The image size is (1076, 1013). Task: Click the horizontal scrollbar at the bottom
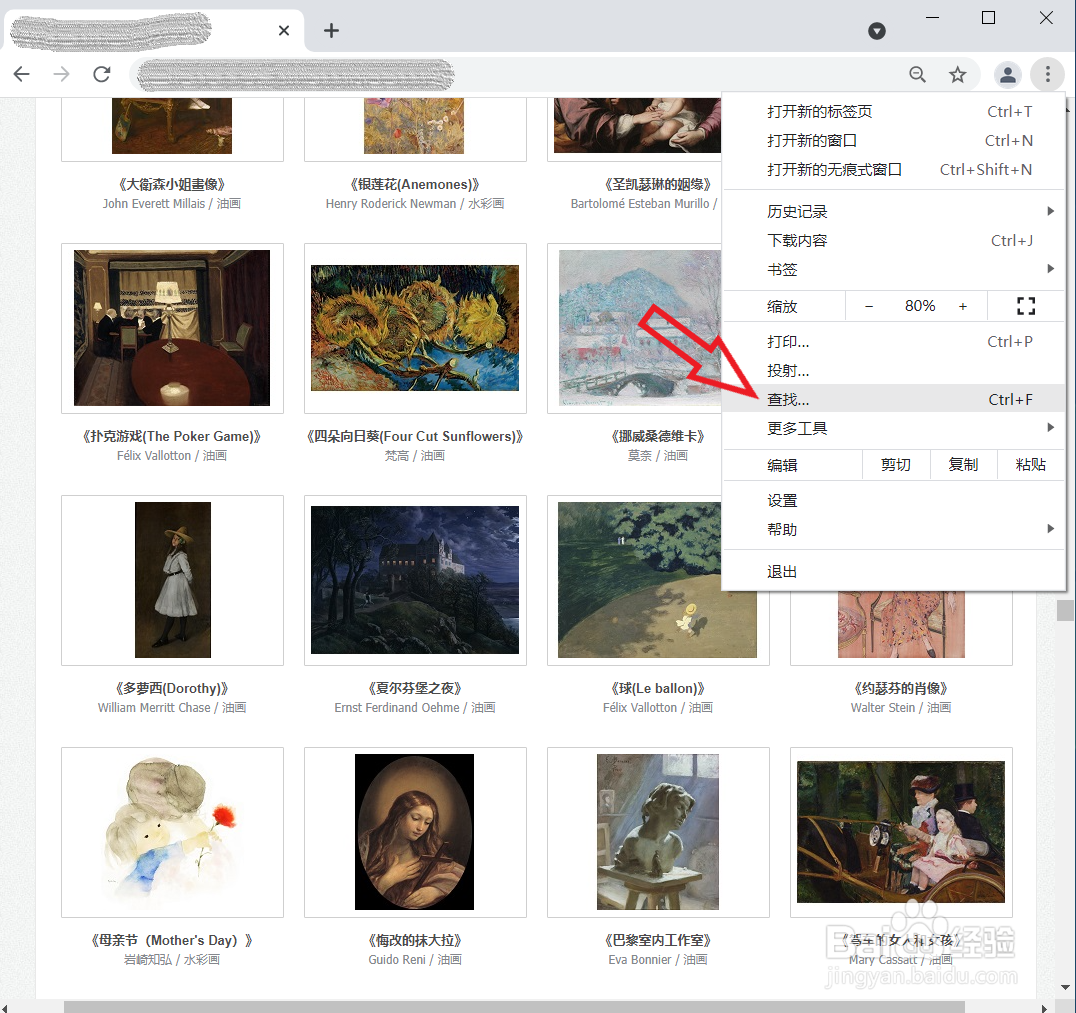tap(515, 1007)
